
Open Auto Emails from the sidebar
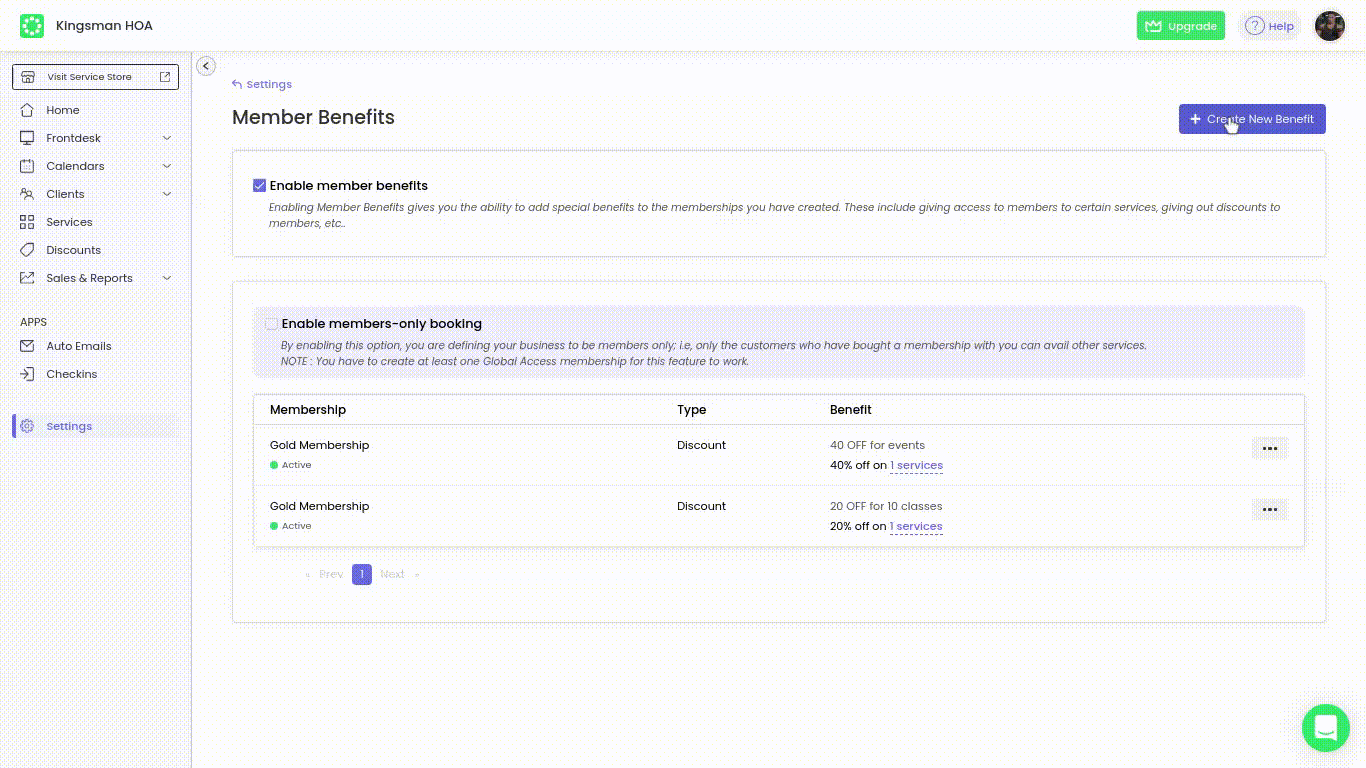pos(78,346)
